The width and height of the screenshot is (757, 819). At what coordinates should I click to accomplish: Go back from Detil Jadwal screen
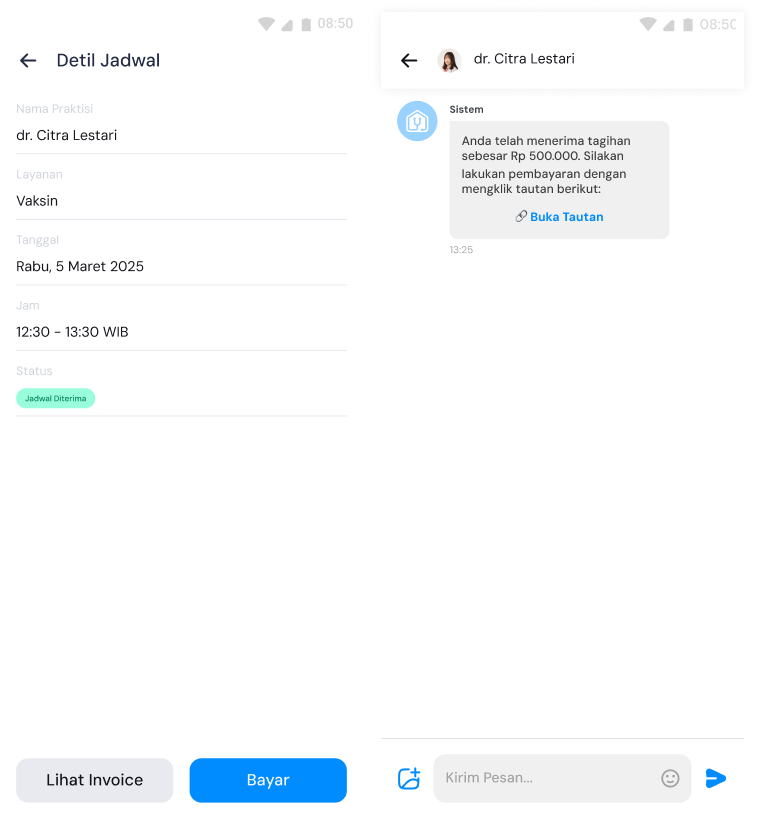28,61
